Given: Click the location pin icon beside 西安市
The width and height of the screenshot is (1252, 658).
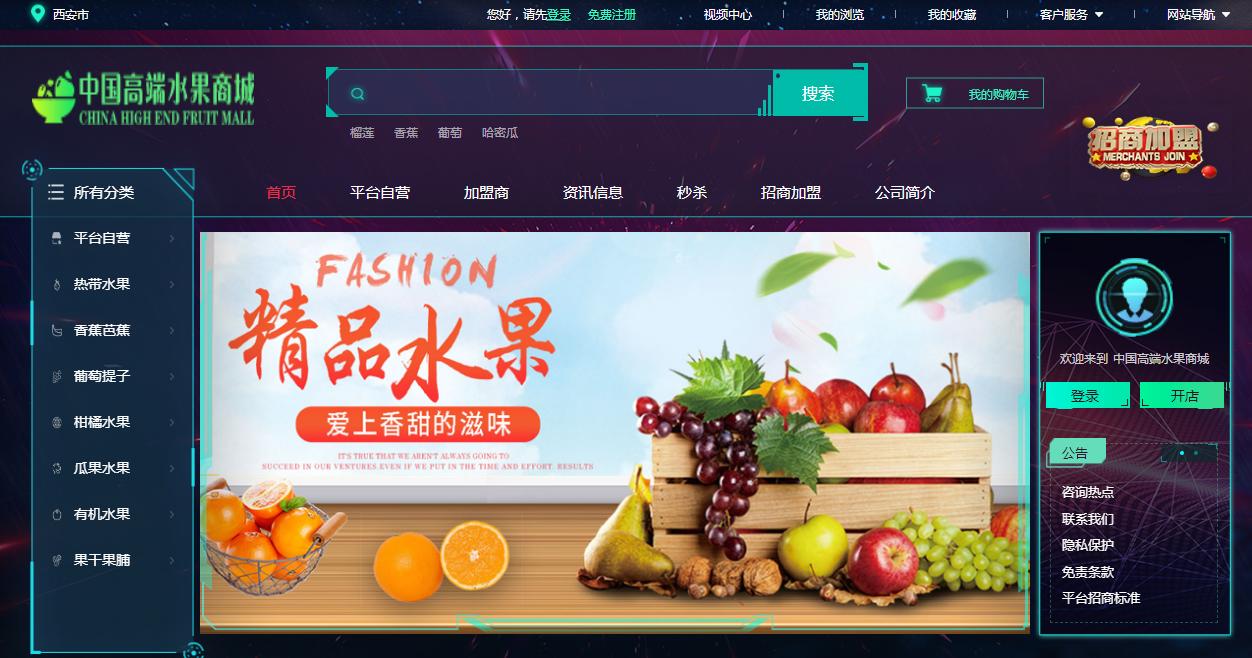Looking at the screenshot, I should click(x=38, y=14).
